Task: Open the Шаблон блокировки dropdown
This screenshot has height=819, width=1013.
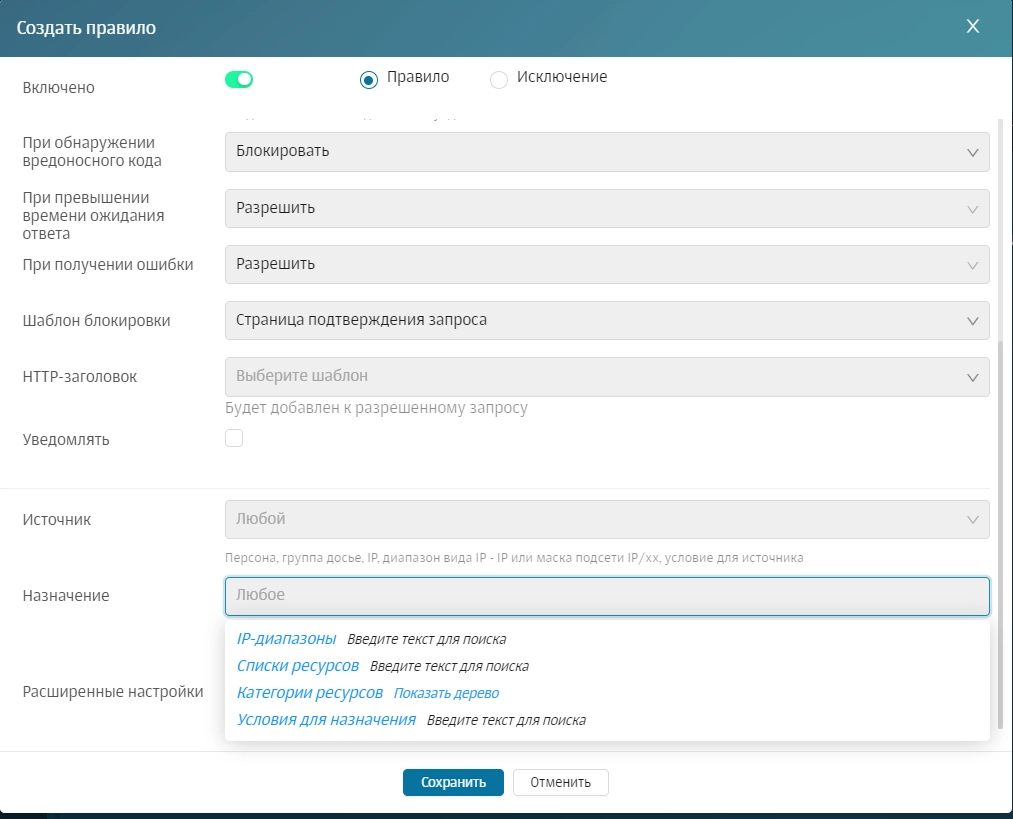Action: click(x=607, y=320)
